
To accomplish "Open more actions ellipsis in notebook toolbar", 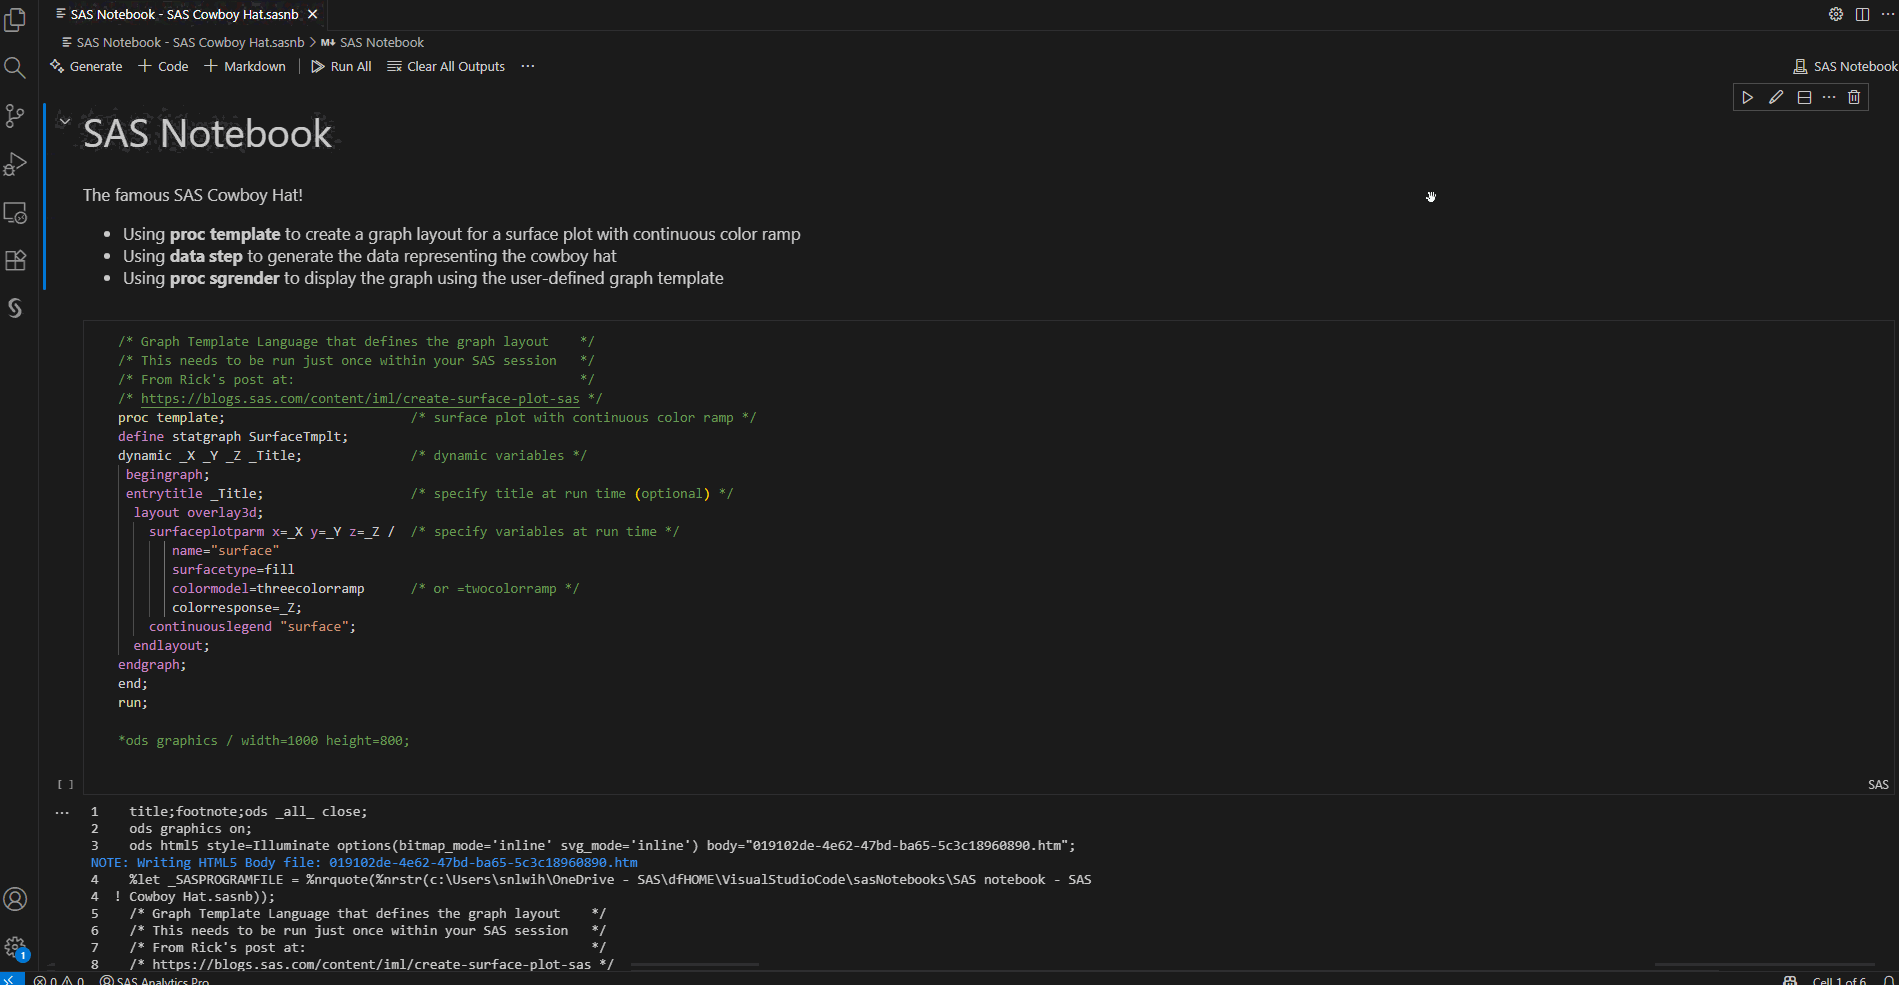I will pyautogui.click(x=528, y=66).
